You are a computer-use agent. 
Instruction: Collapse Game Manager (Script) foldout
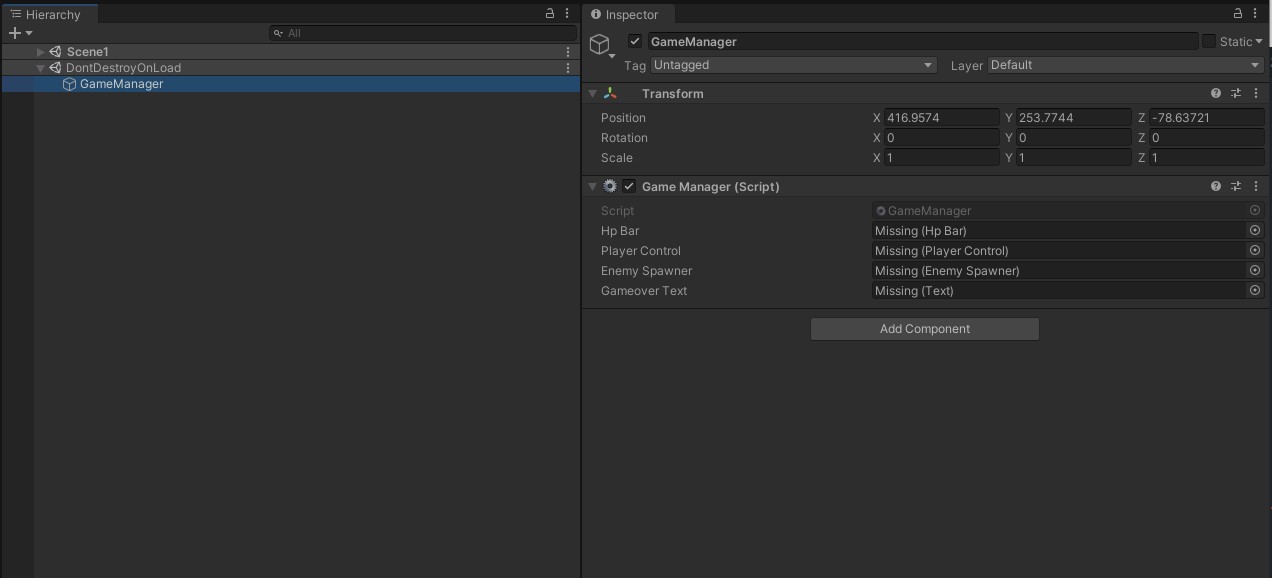click(x=592, y=186)
